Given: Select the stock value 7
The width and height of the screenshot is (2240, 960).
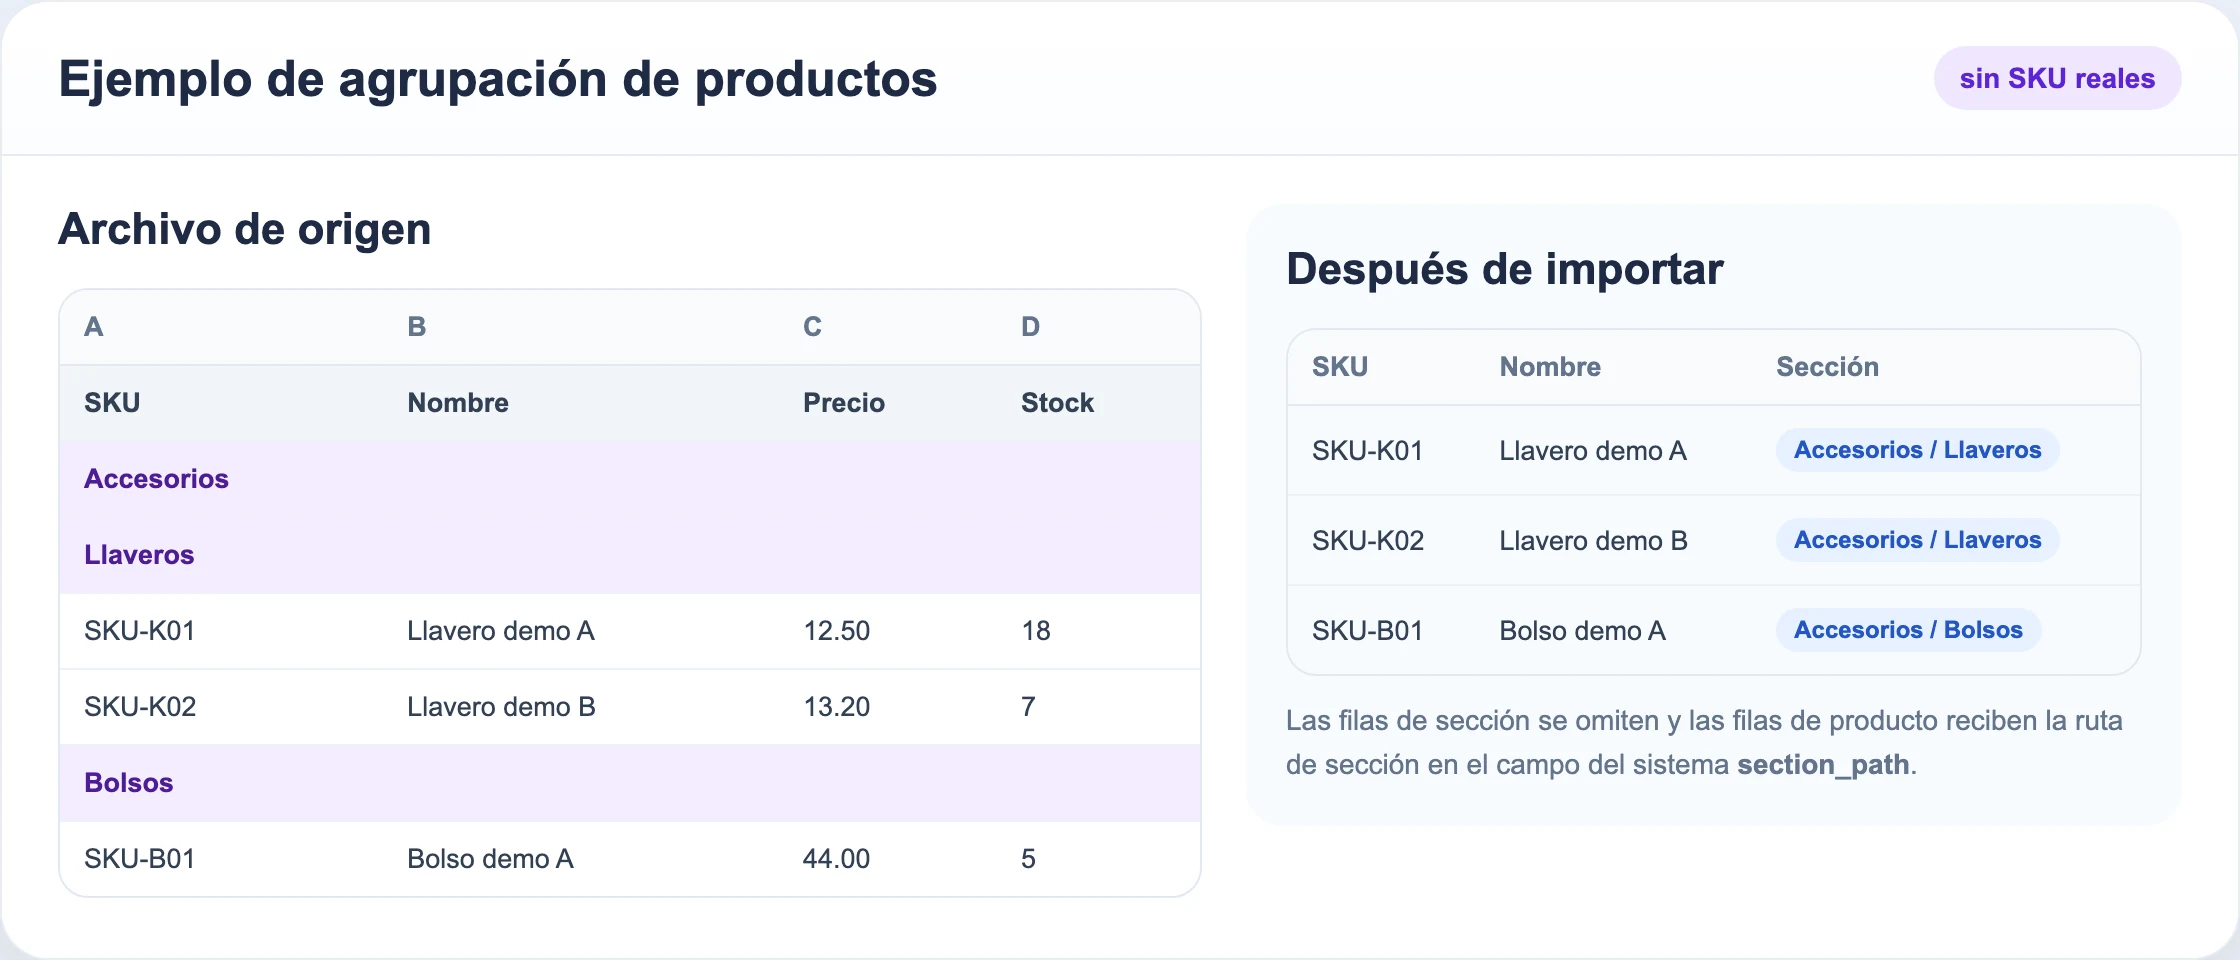Looking at the screenshot, I should tap(1028, 707).
